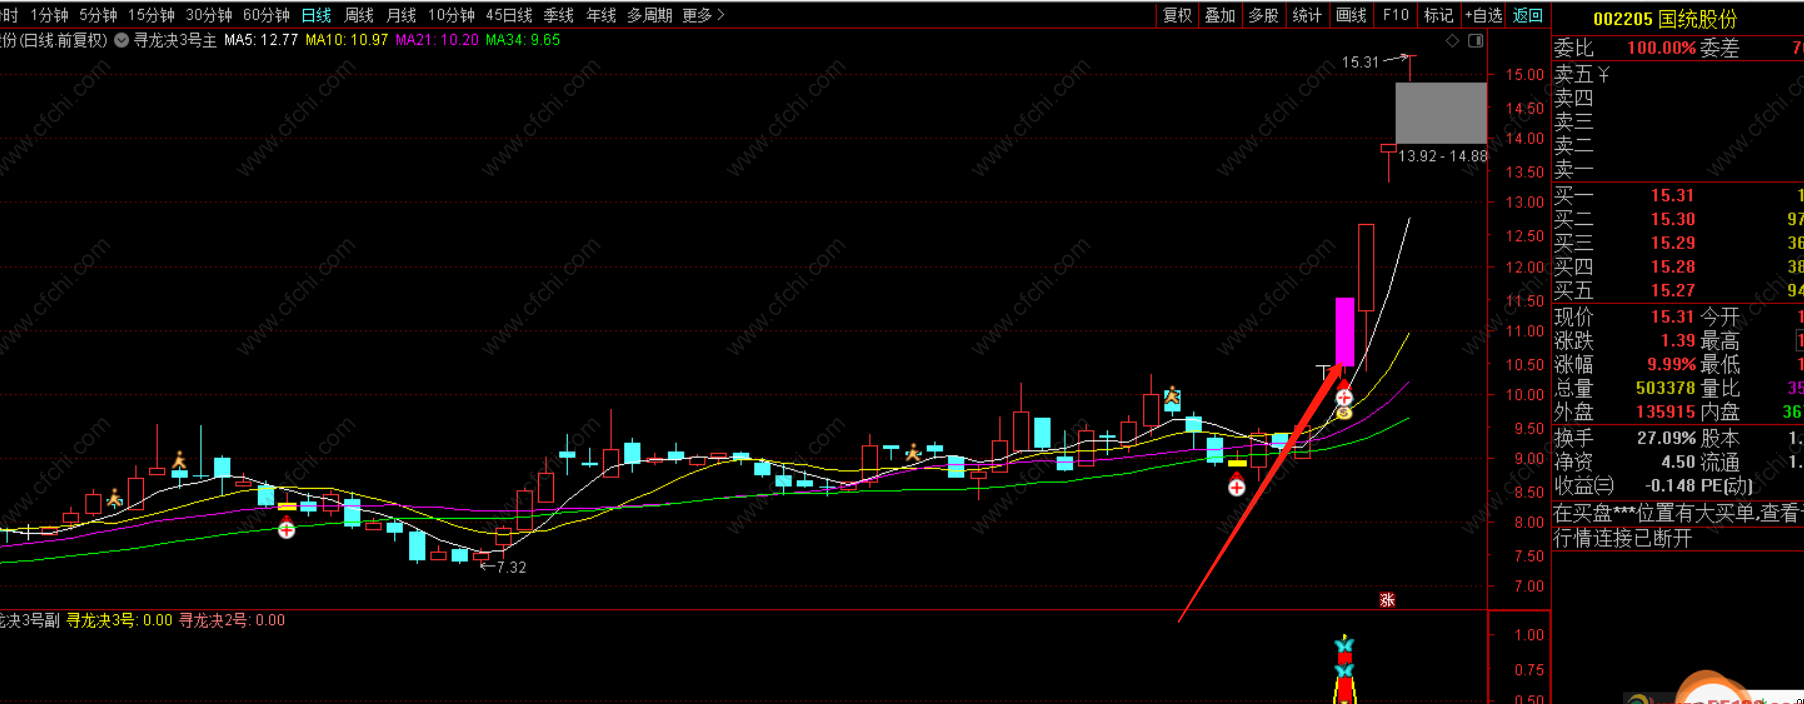The width and height of the screenshot is (1804, 704).
Task: Click the MA10: 10.97 indicator label
Action: pos(347,40)
